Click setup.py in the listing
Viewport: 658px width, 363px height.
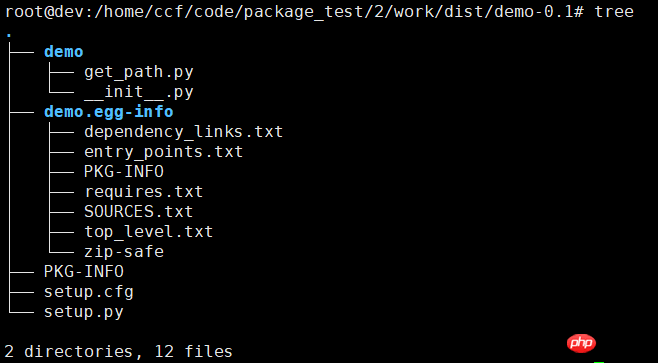(84, 312)
